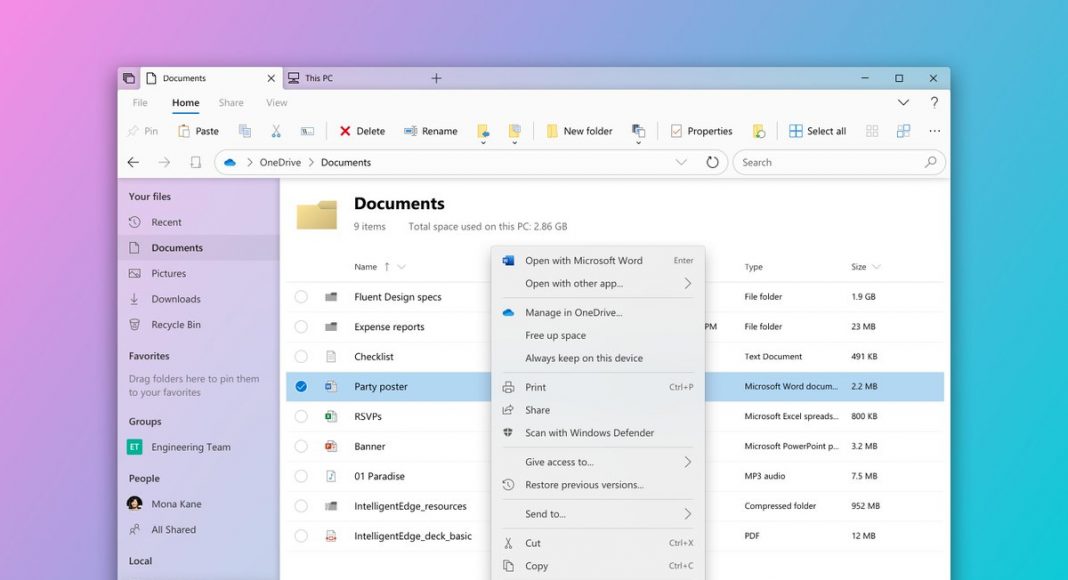Choose Always keep on this device
Viewport: 1068px width, 580px height.
coord(598,358)
